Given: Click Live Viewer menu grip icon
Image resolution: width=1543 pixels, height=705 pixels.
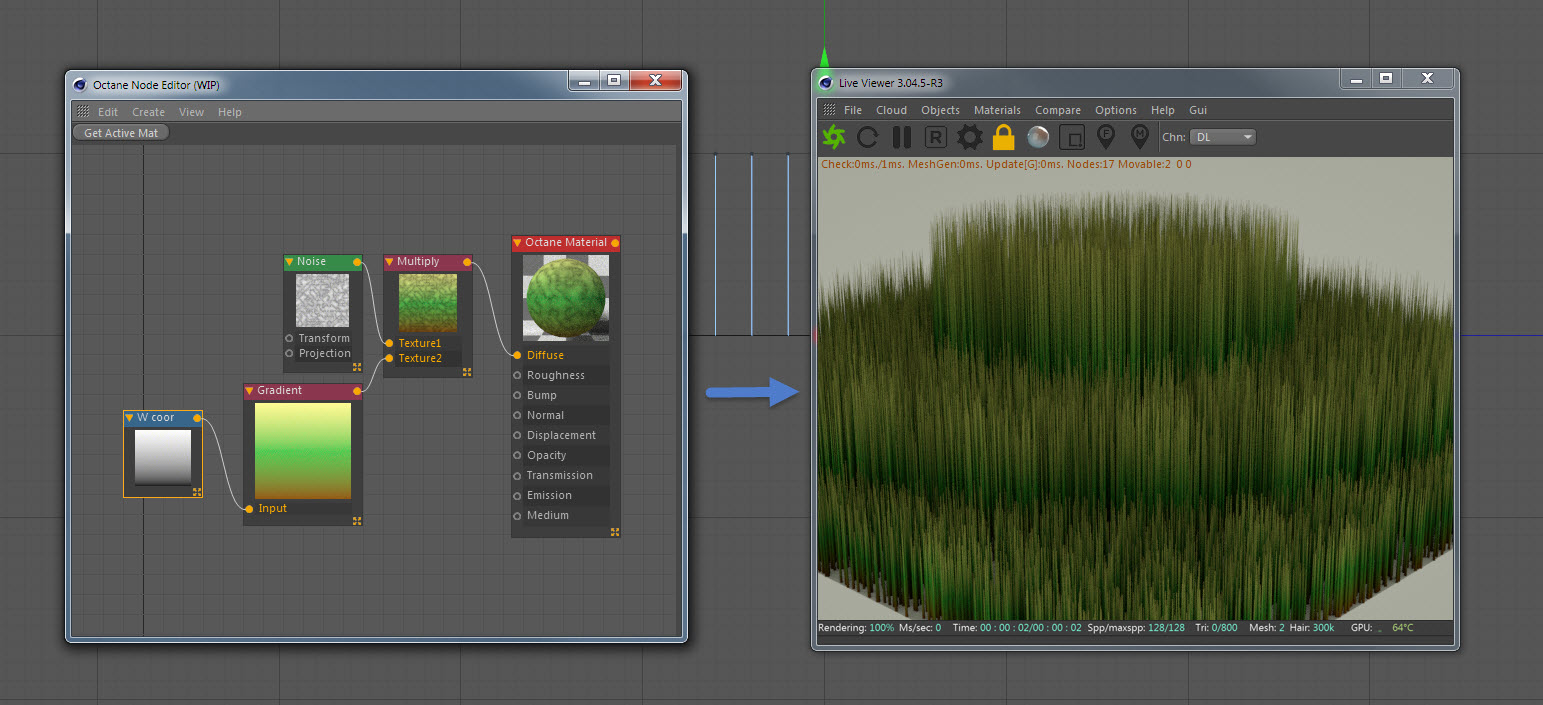Looking at the screenshot, I should (x=829, y=110).
